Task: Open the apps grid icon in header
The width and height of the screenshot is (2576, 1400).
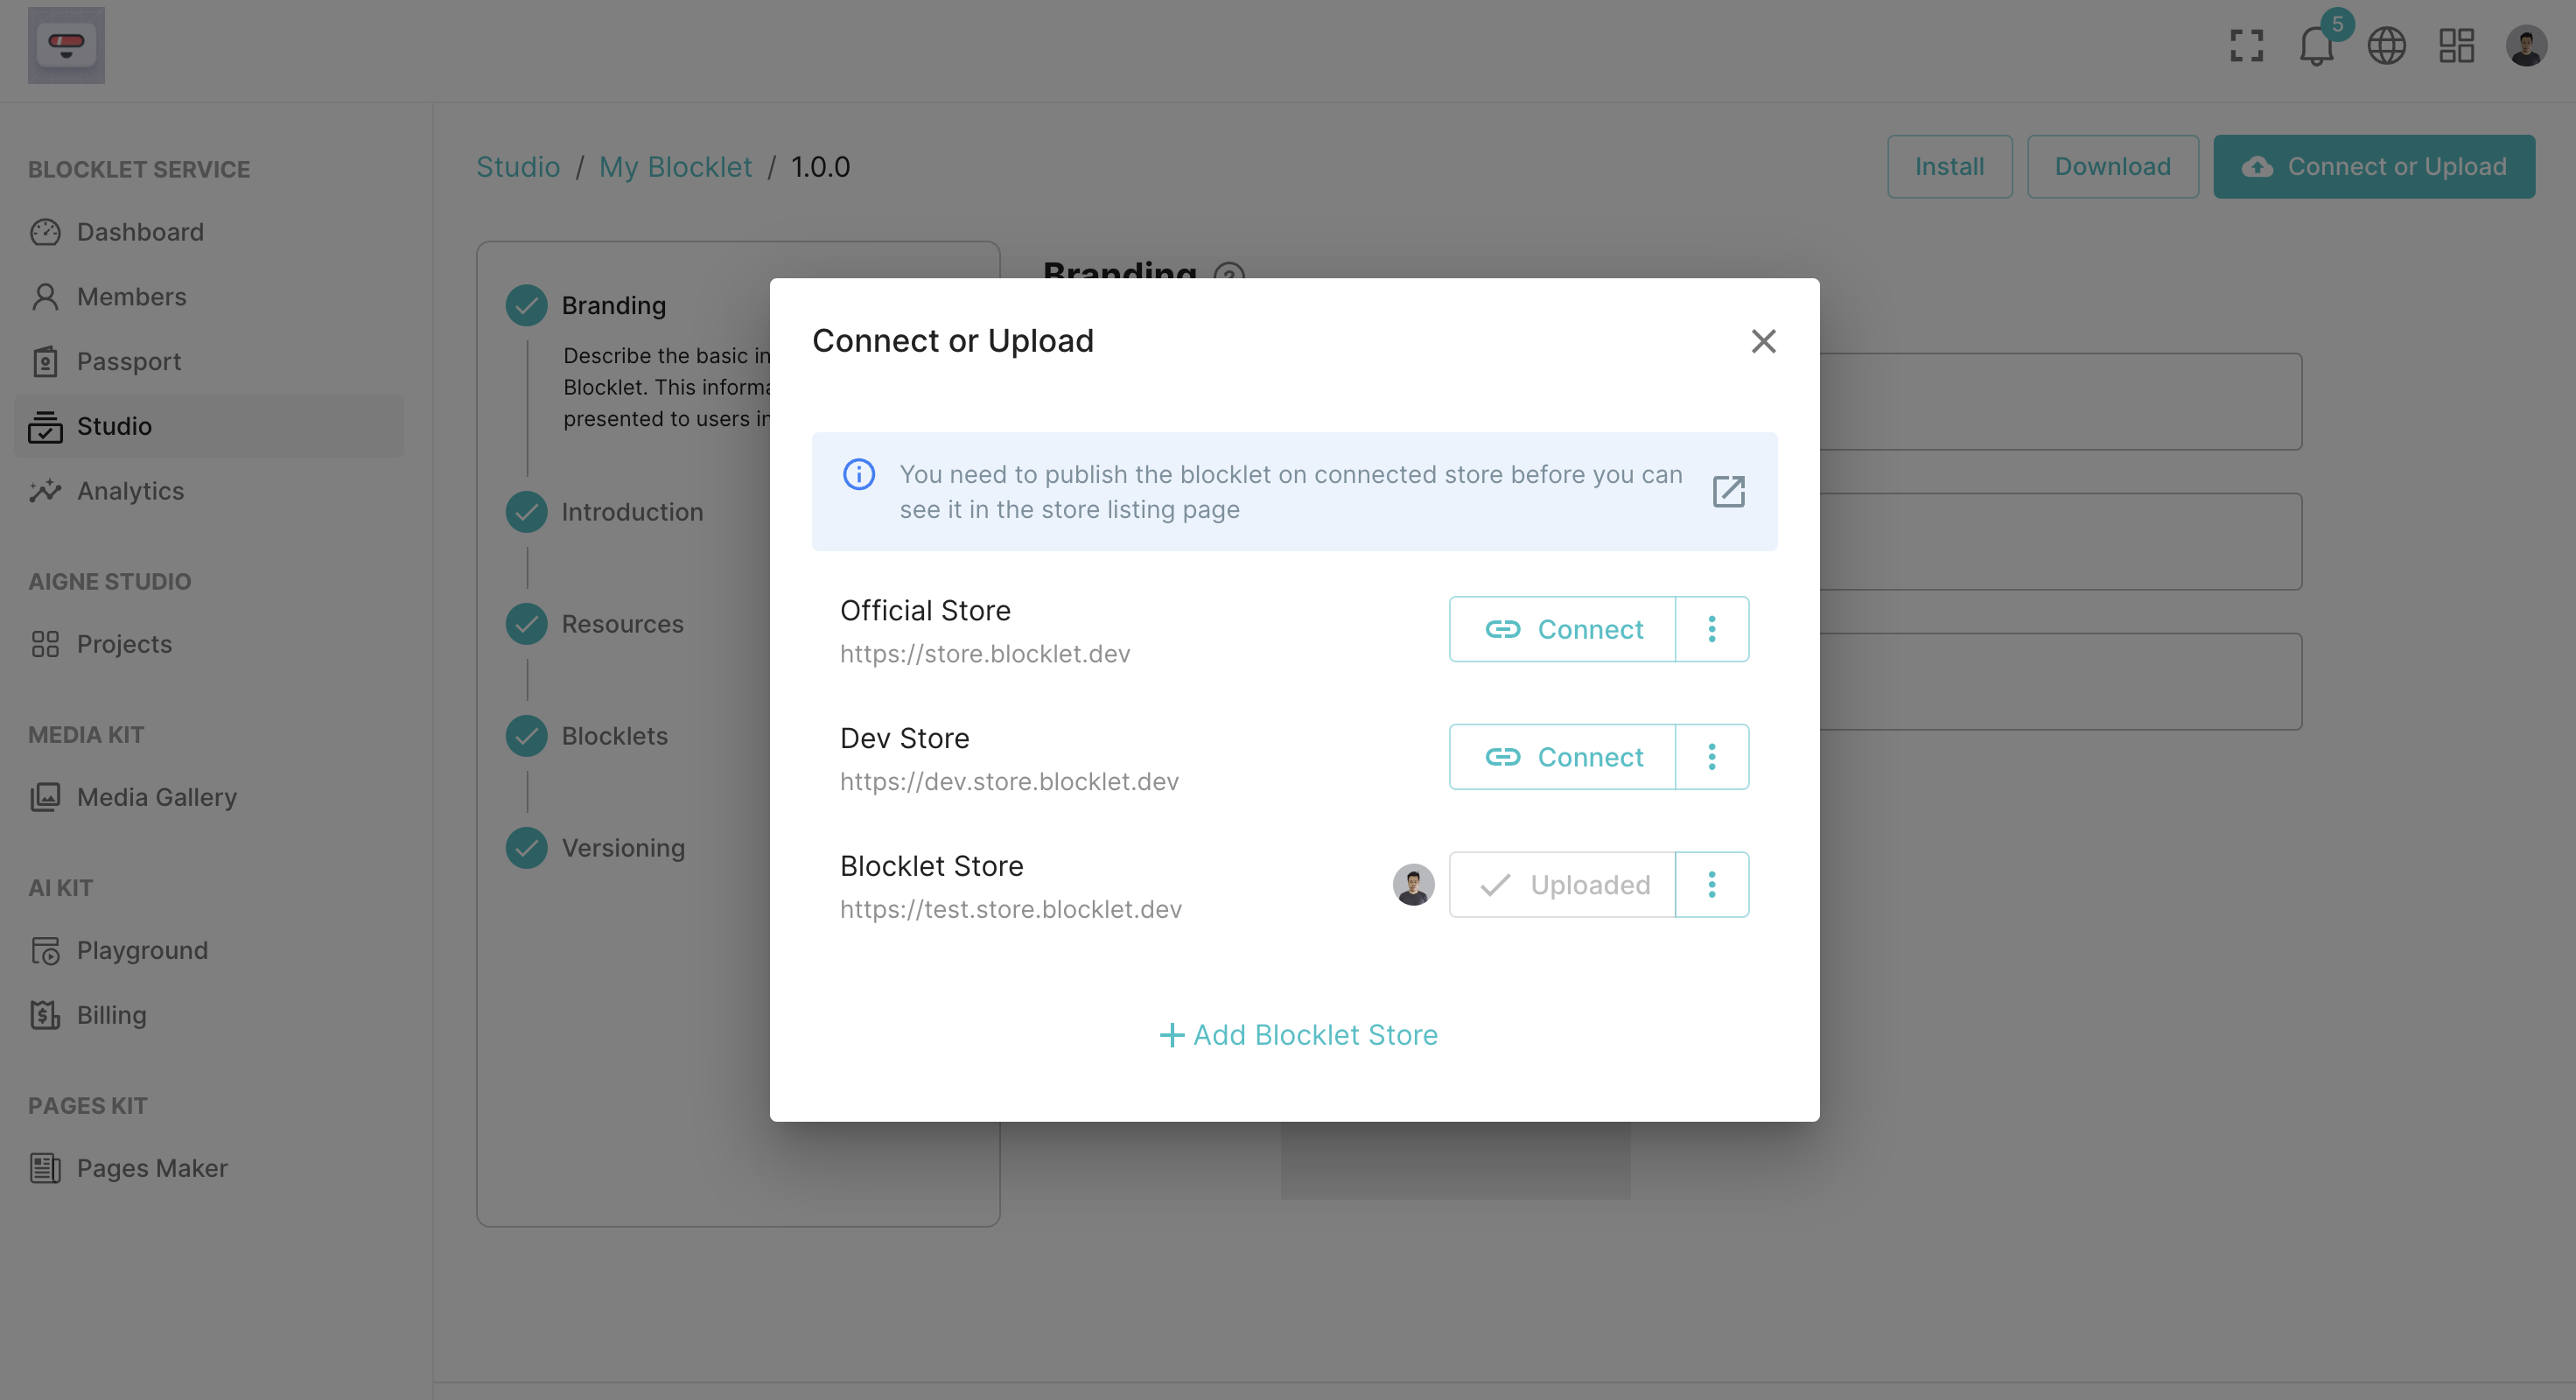Action: 2456,46
